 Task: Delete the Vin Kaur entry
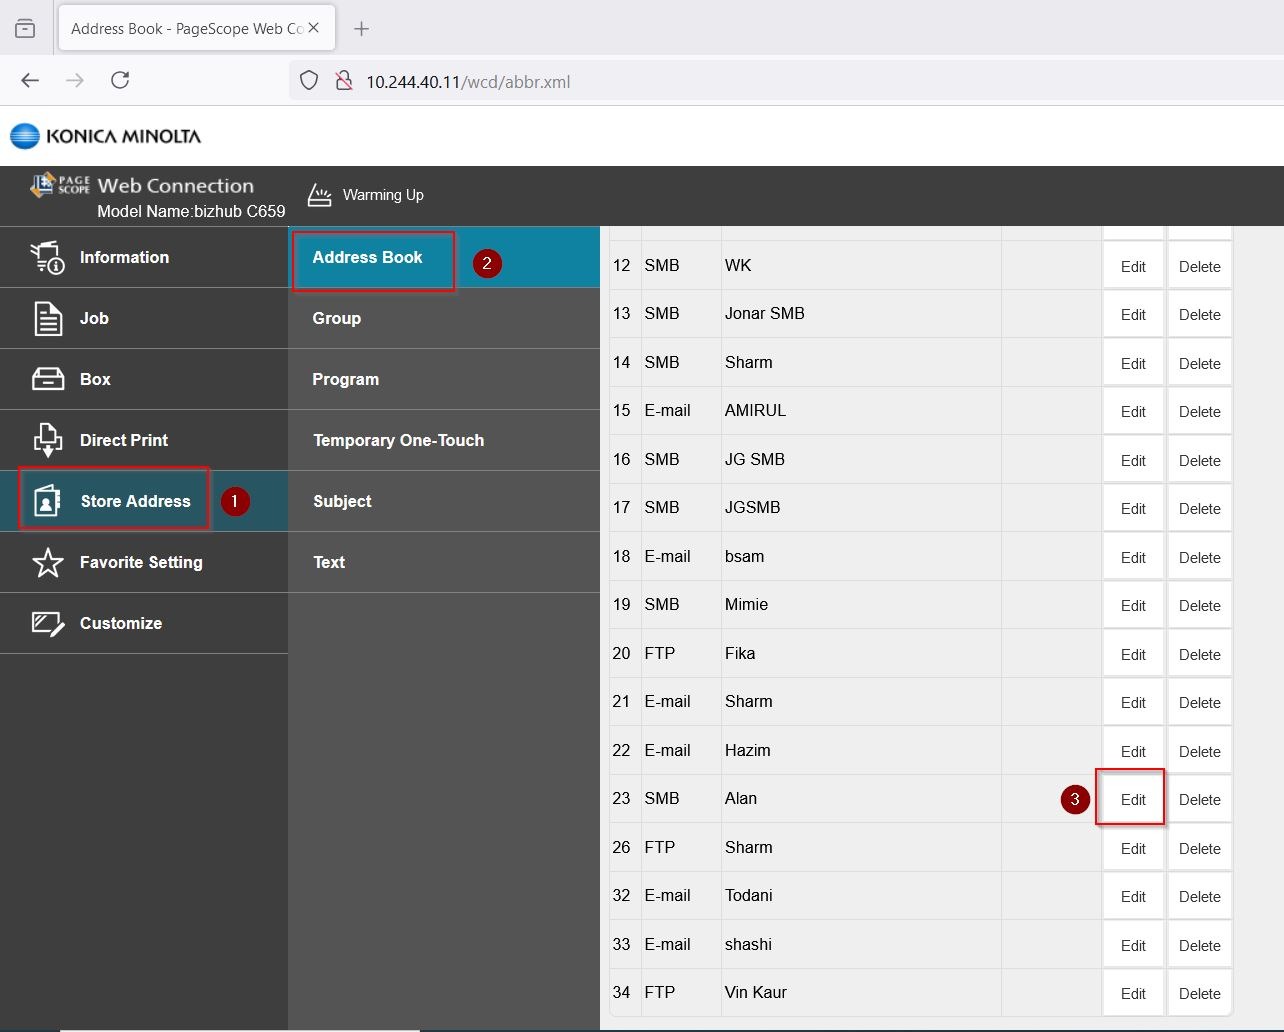(1199, 993)
